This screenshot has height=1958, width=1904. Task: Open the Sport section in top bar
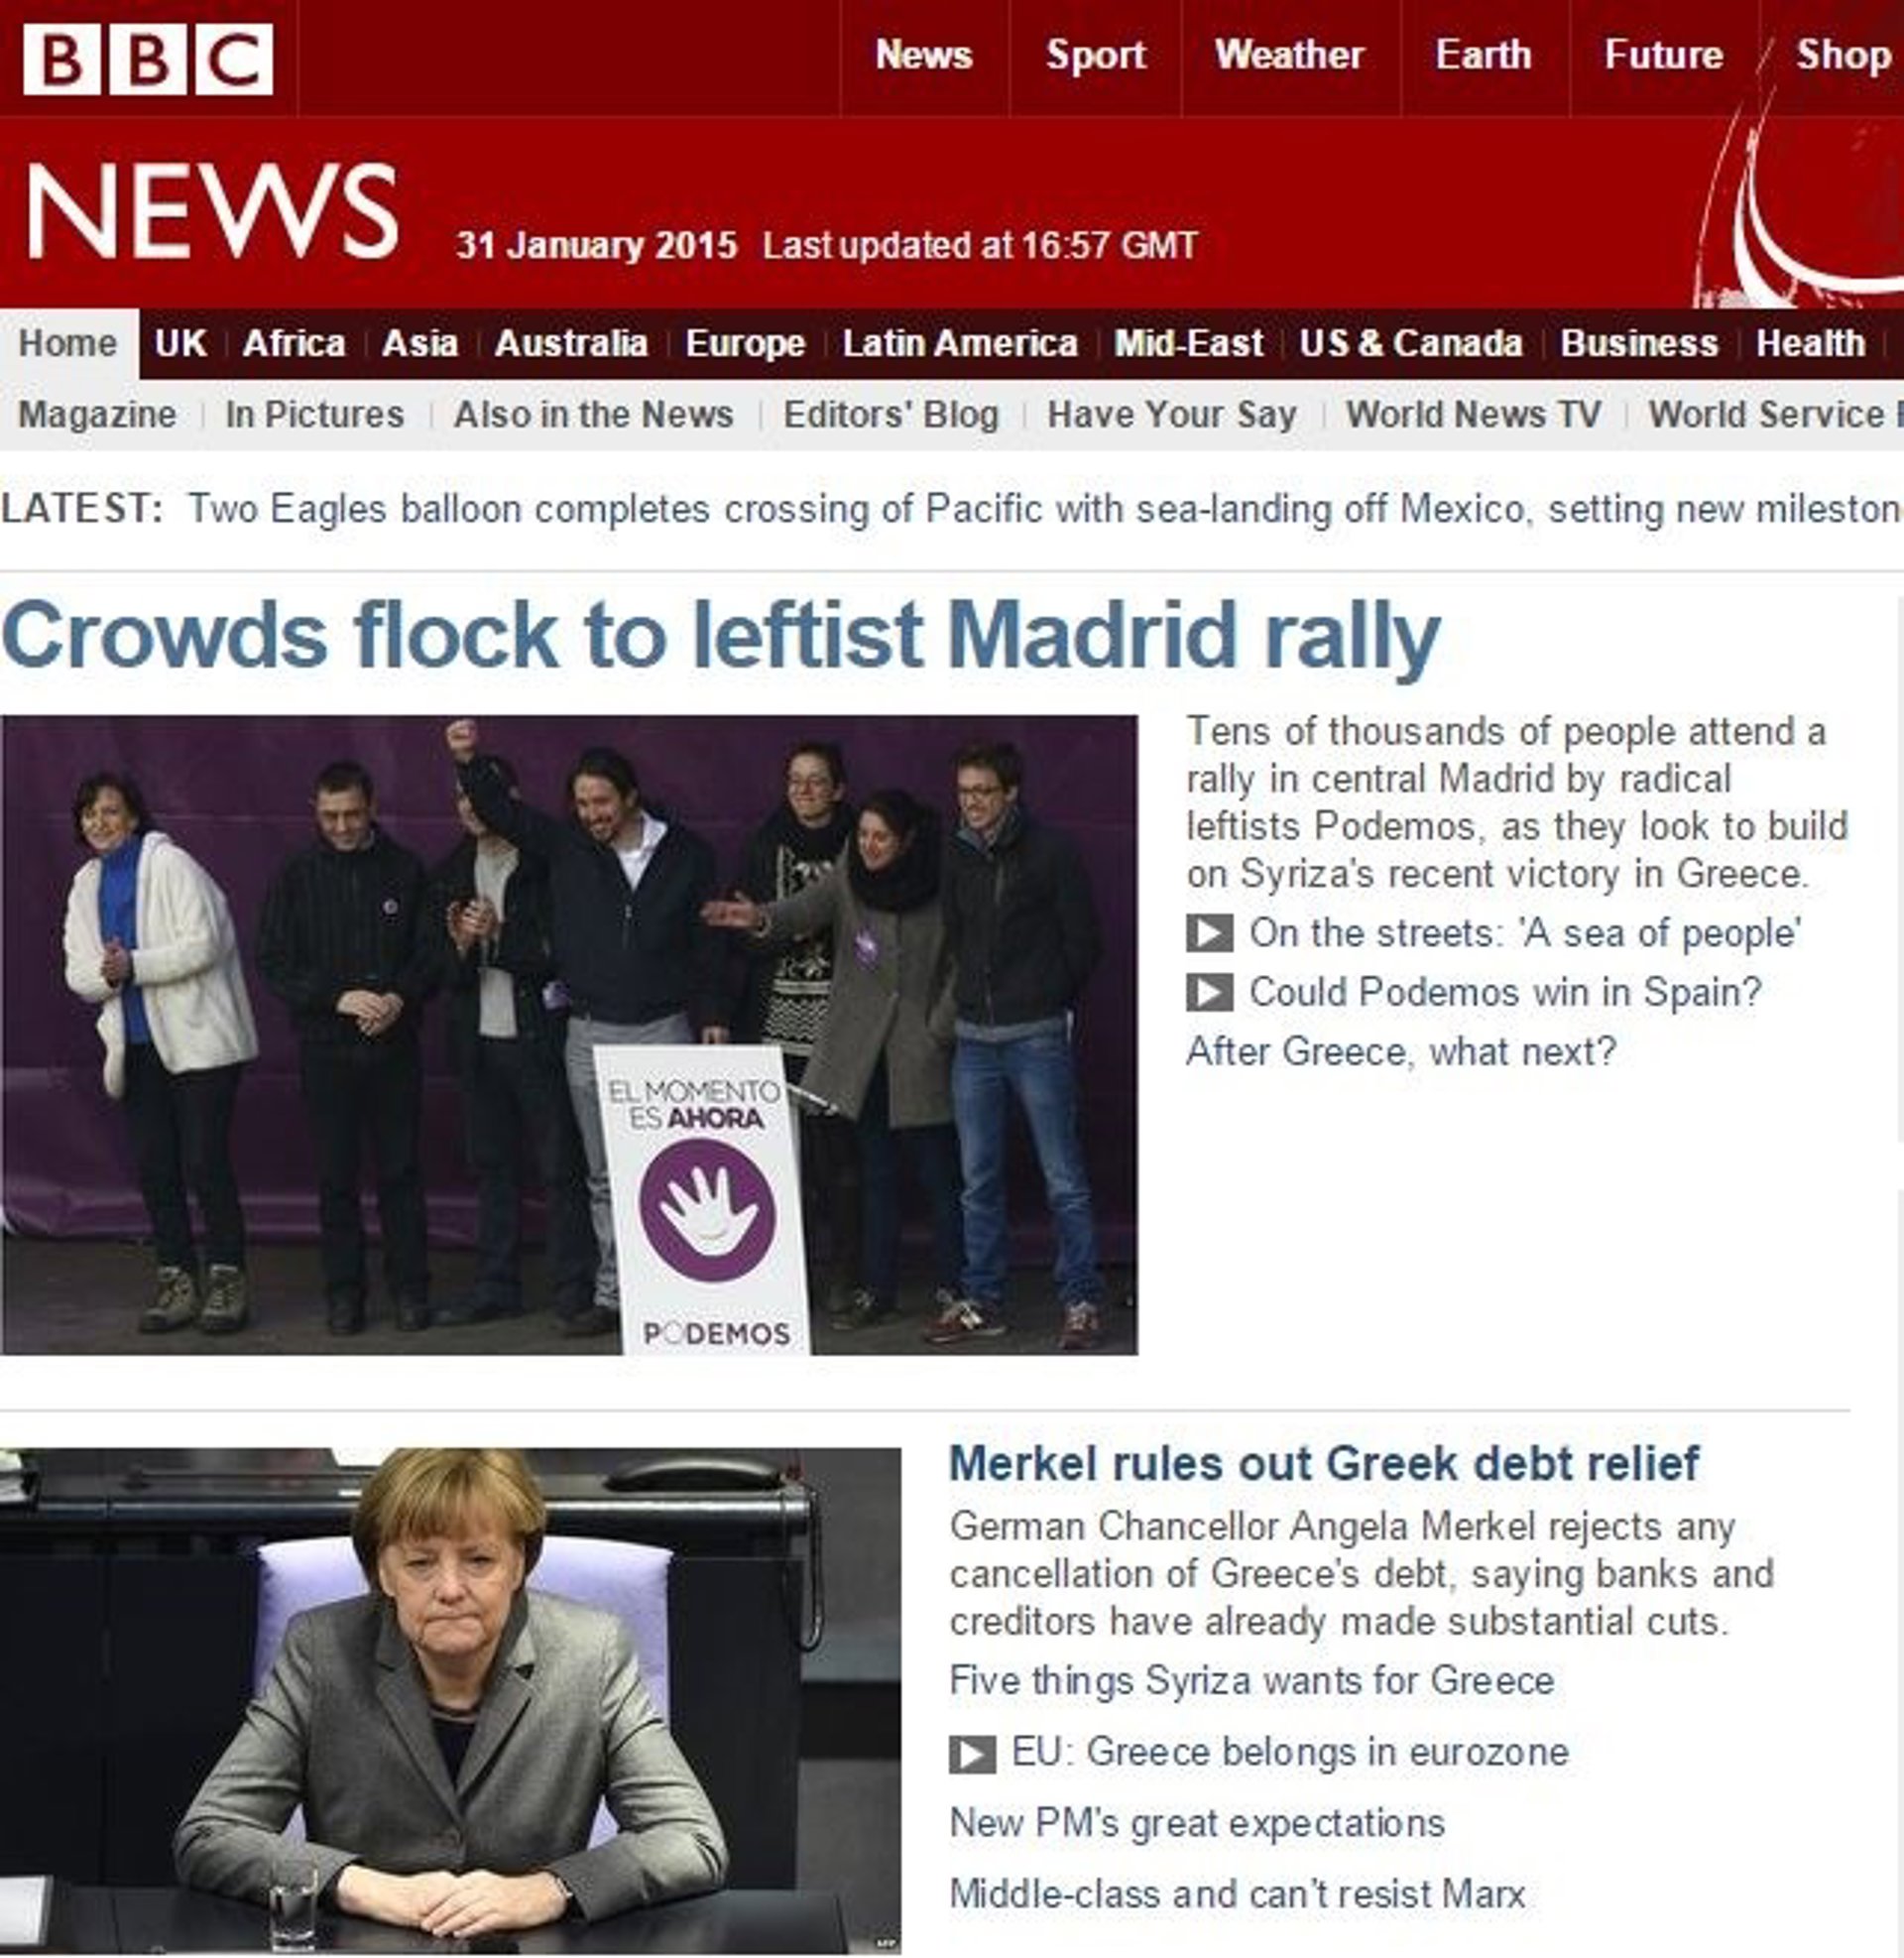pyautogui.click(x=1096, y=55)
